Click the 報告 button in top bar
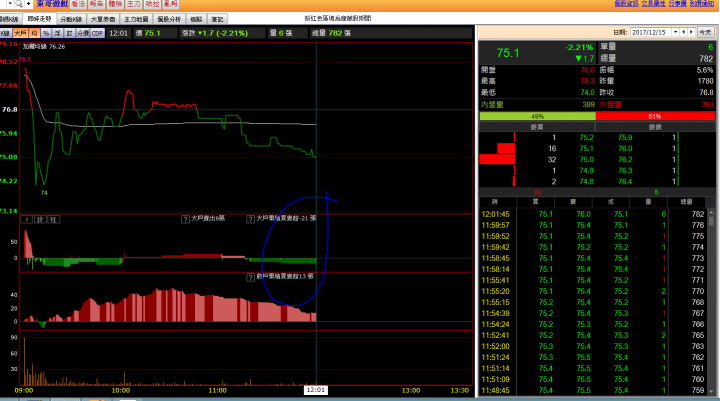The height and width of the screenshot is (401, 720). (x=97, y=4)
